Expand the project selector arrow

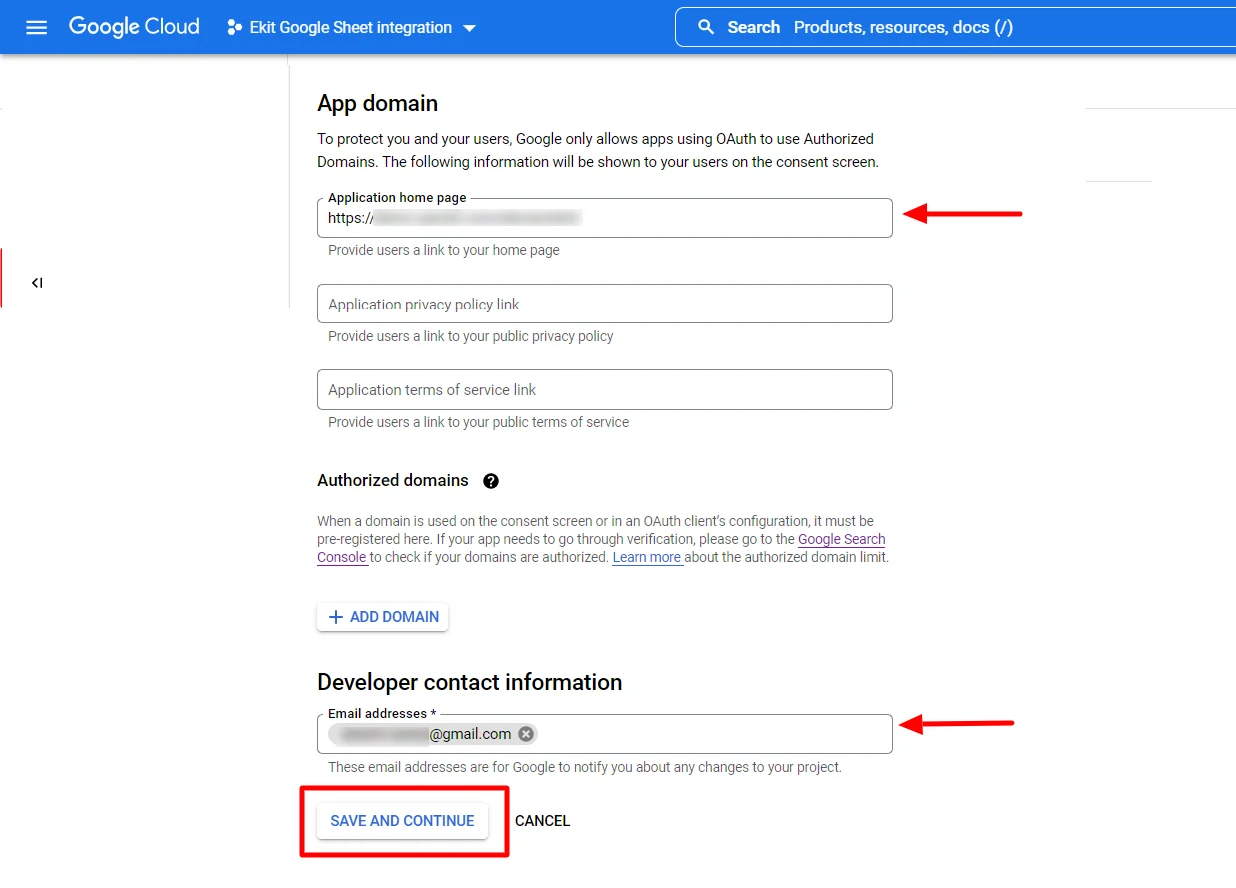469,28
